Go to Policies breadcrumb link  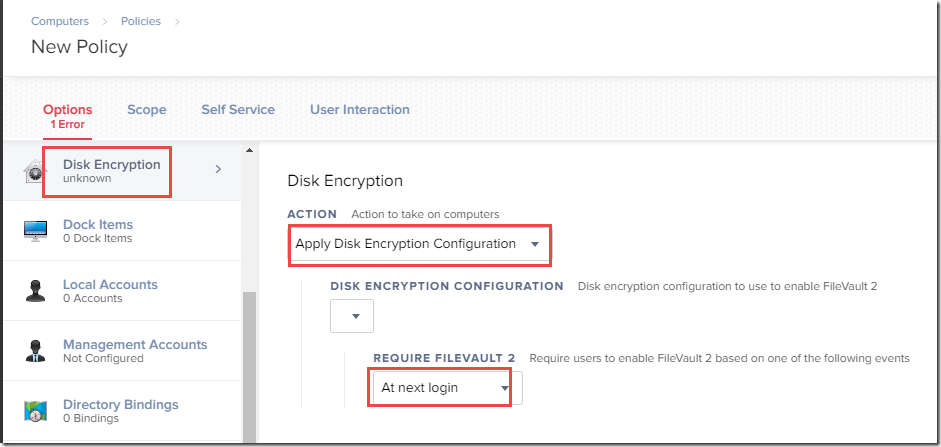point(141,21)
